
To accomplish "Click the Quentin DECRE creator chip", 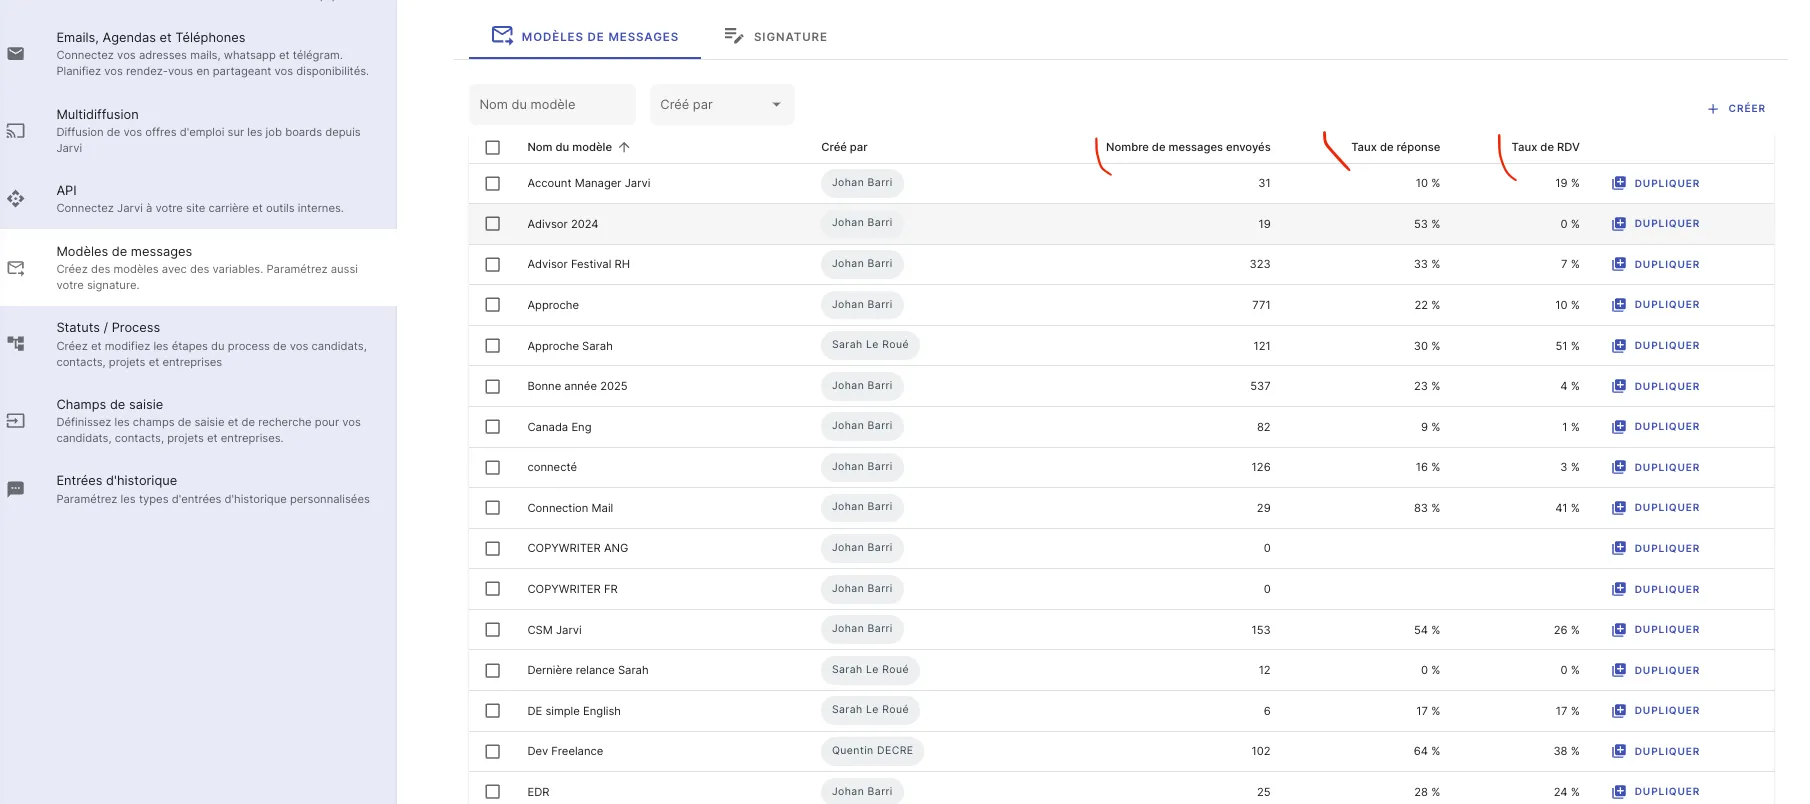I will click(x=871, y=751).
